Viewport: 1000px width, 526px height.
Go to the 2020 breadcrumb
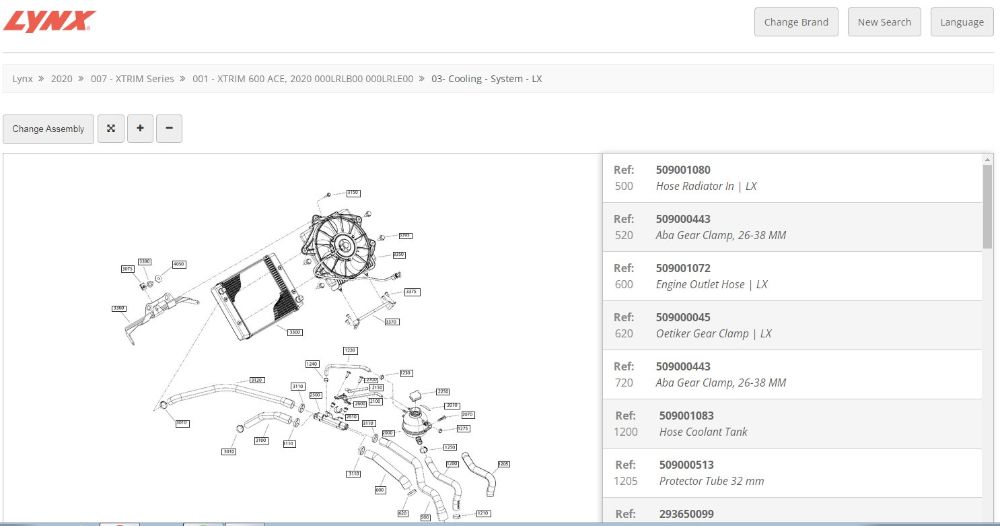tap(61, 78)
